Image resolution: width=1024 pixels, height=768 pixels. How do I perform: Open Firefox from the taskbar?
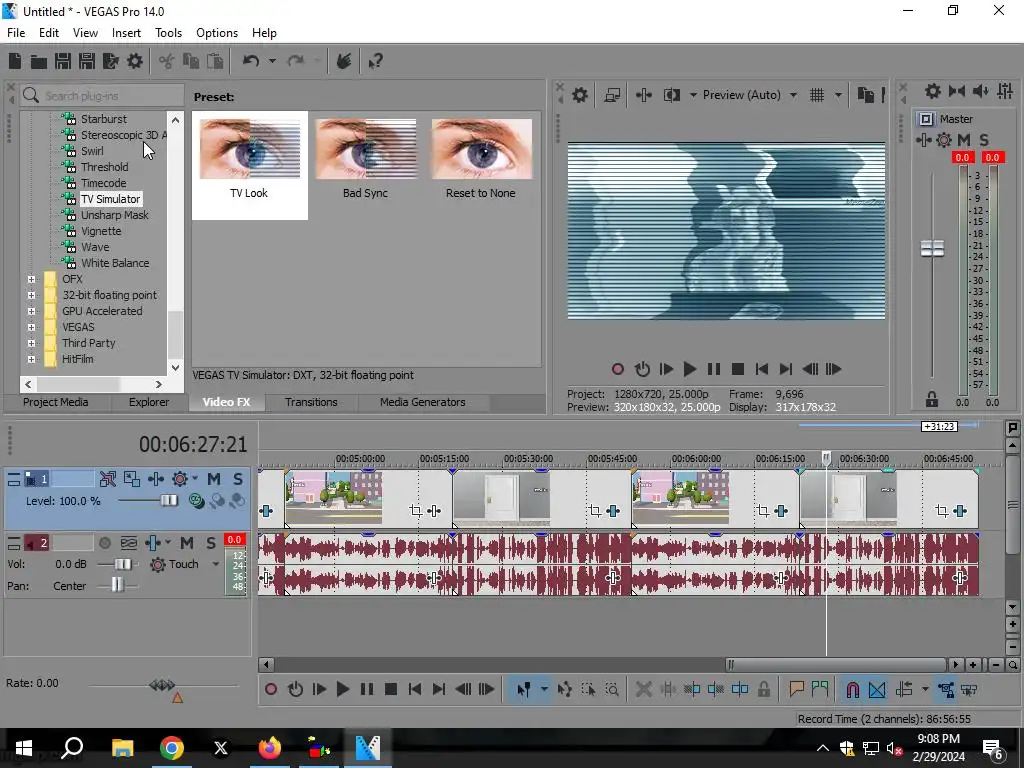pos(270,748)
